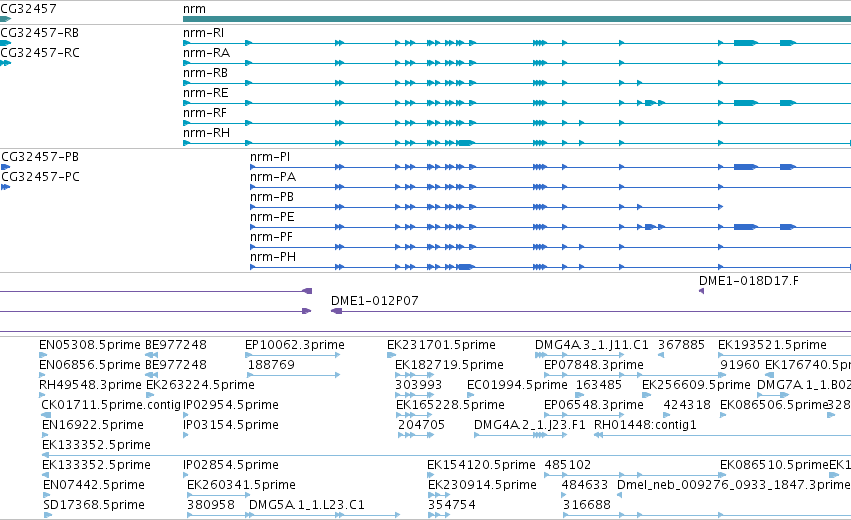The width and height of the screenshot is (851, 520).
Task: Click EST label RH49548.3prime
Action: coord(90,385)
